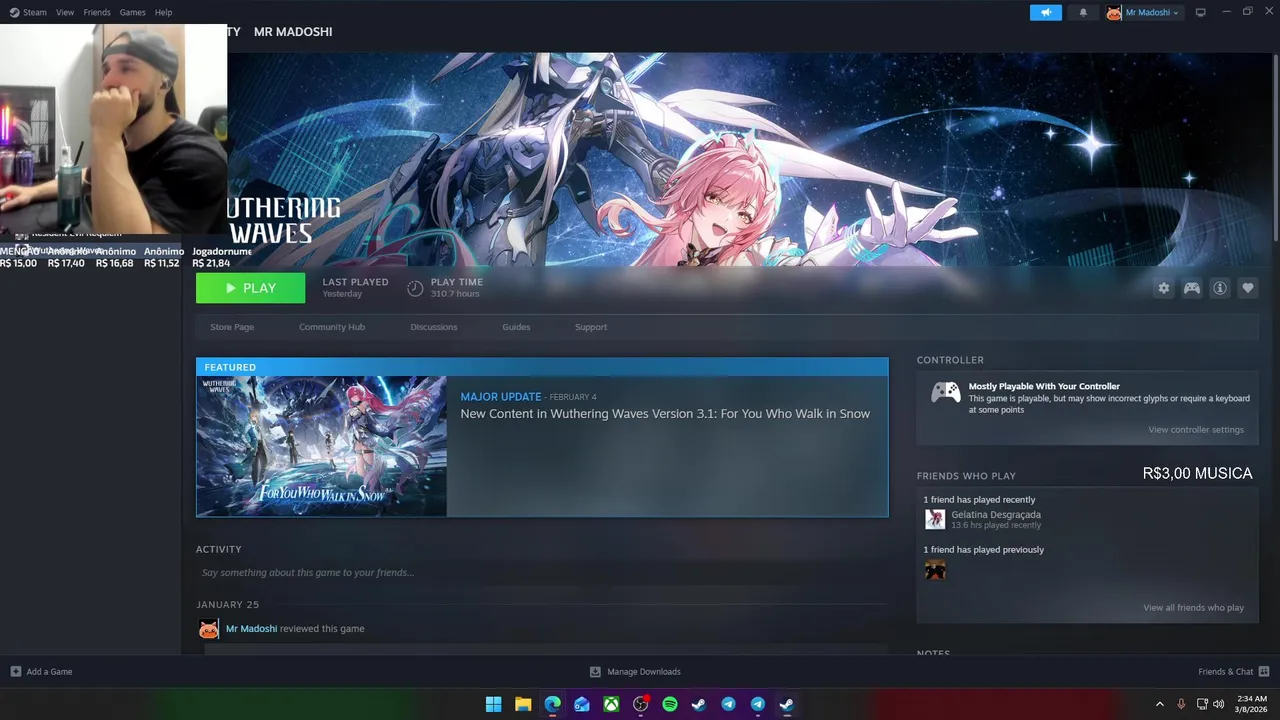Viewport: 1280px width, 720px height.
Task: Open OBS Studio from taskbar
Action: tap(641, 704)
